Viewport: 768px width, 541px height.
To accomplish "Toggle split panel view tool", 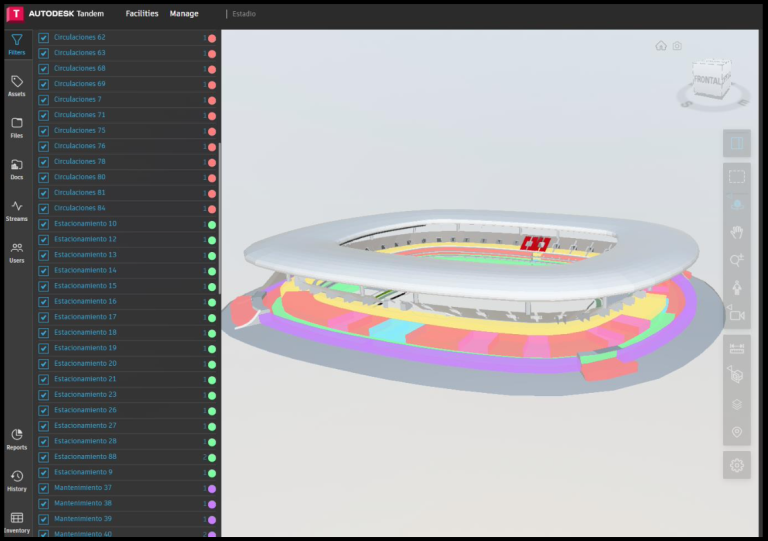I will pyautogui.click(x=737, y=143).
